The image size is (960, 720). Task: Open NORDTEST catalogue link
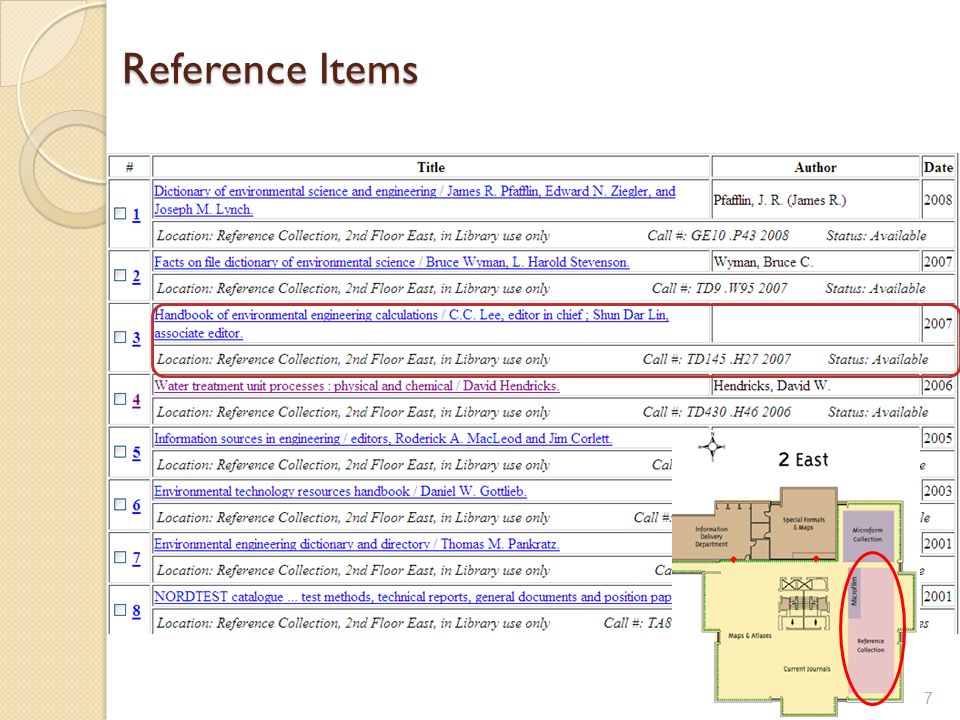click(413, 596)
